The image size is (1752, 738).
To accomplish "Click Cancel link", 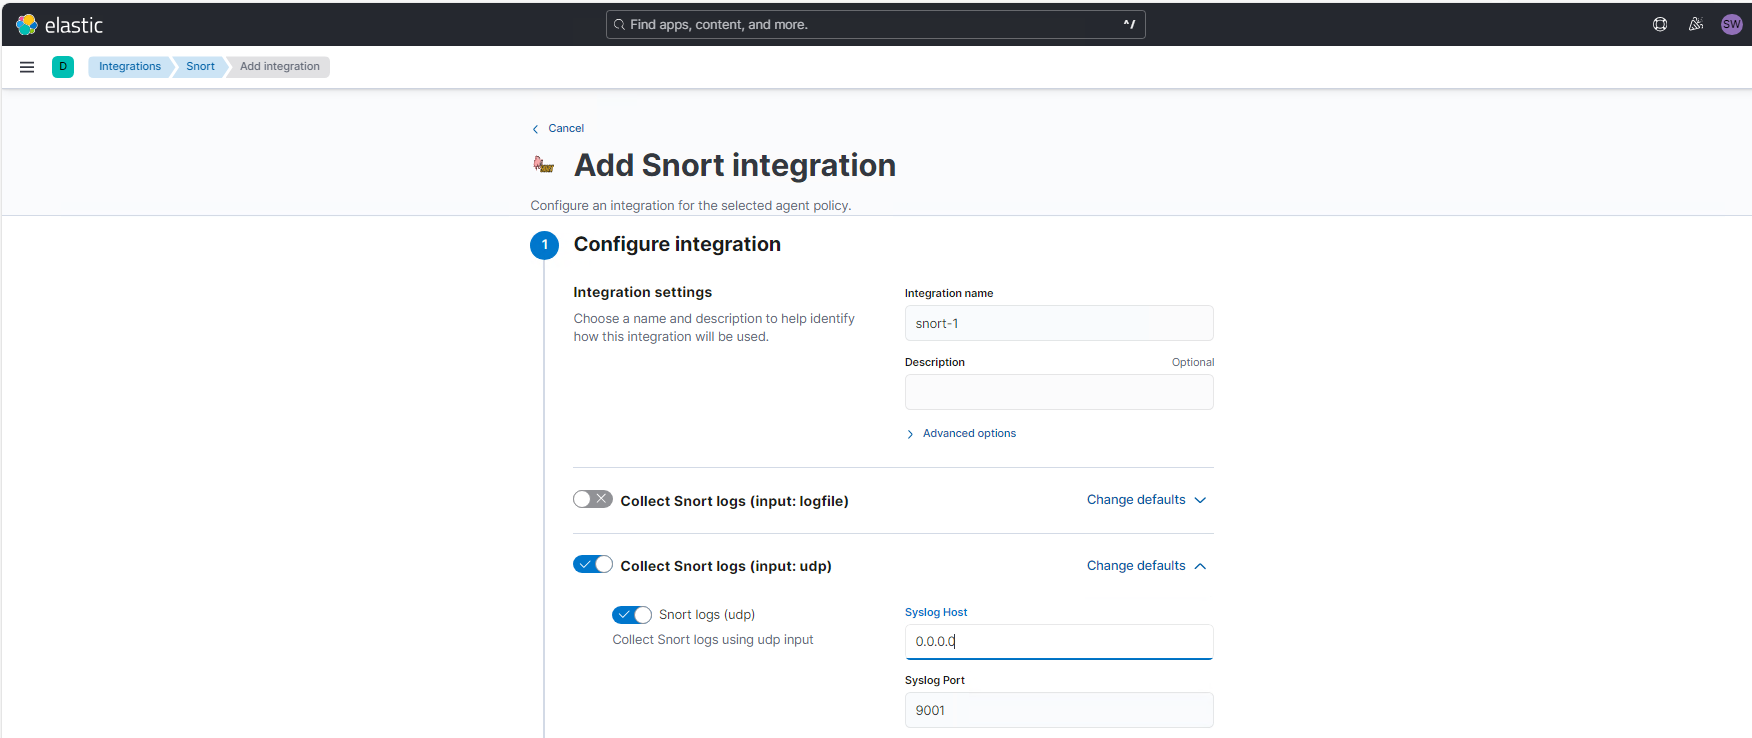I will (566, 129).
